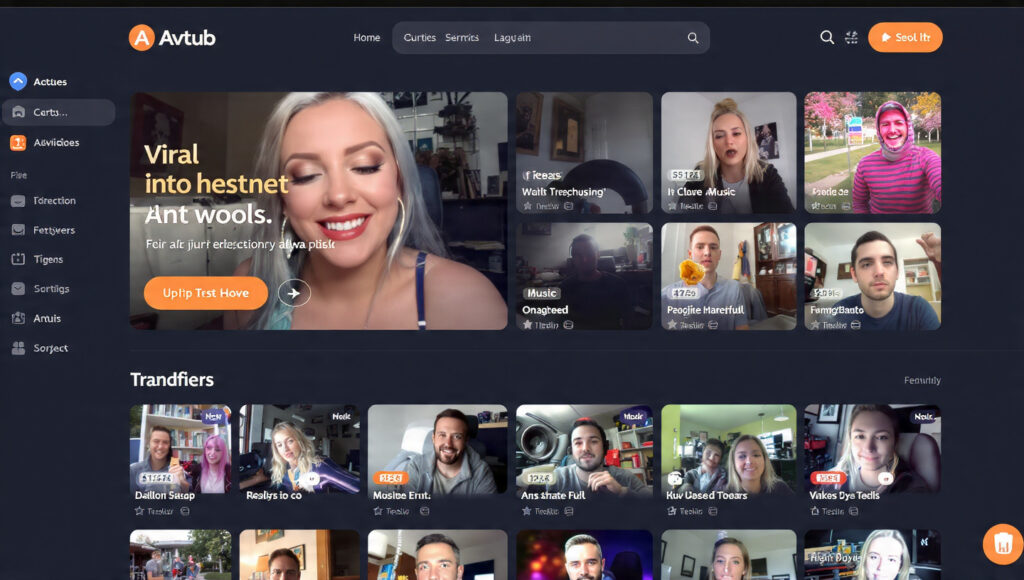Click the Uplip Test Hove button

tap(205, 293)
